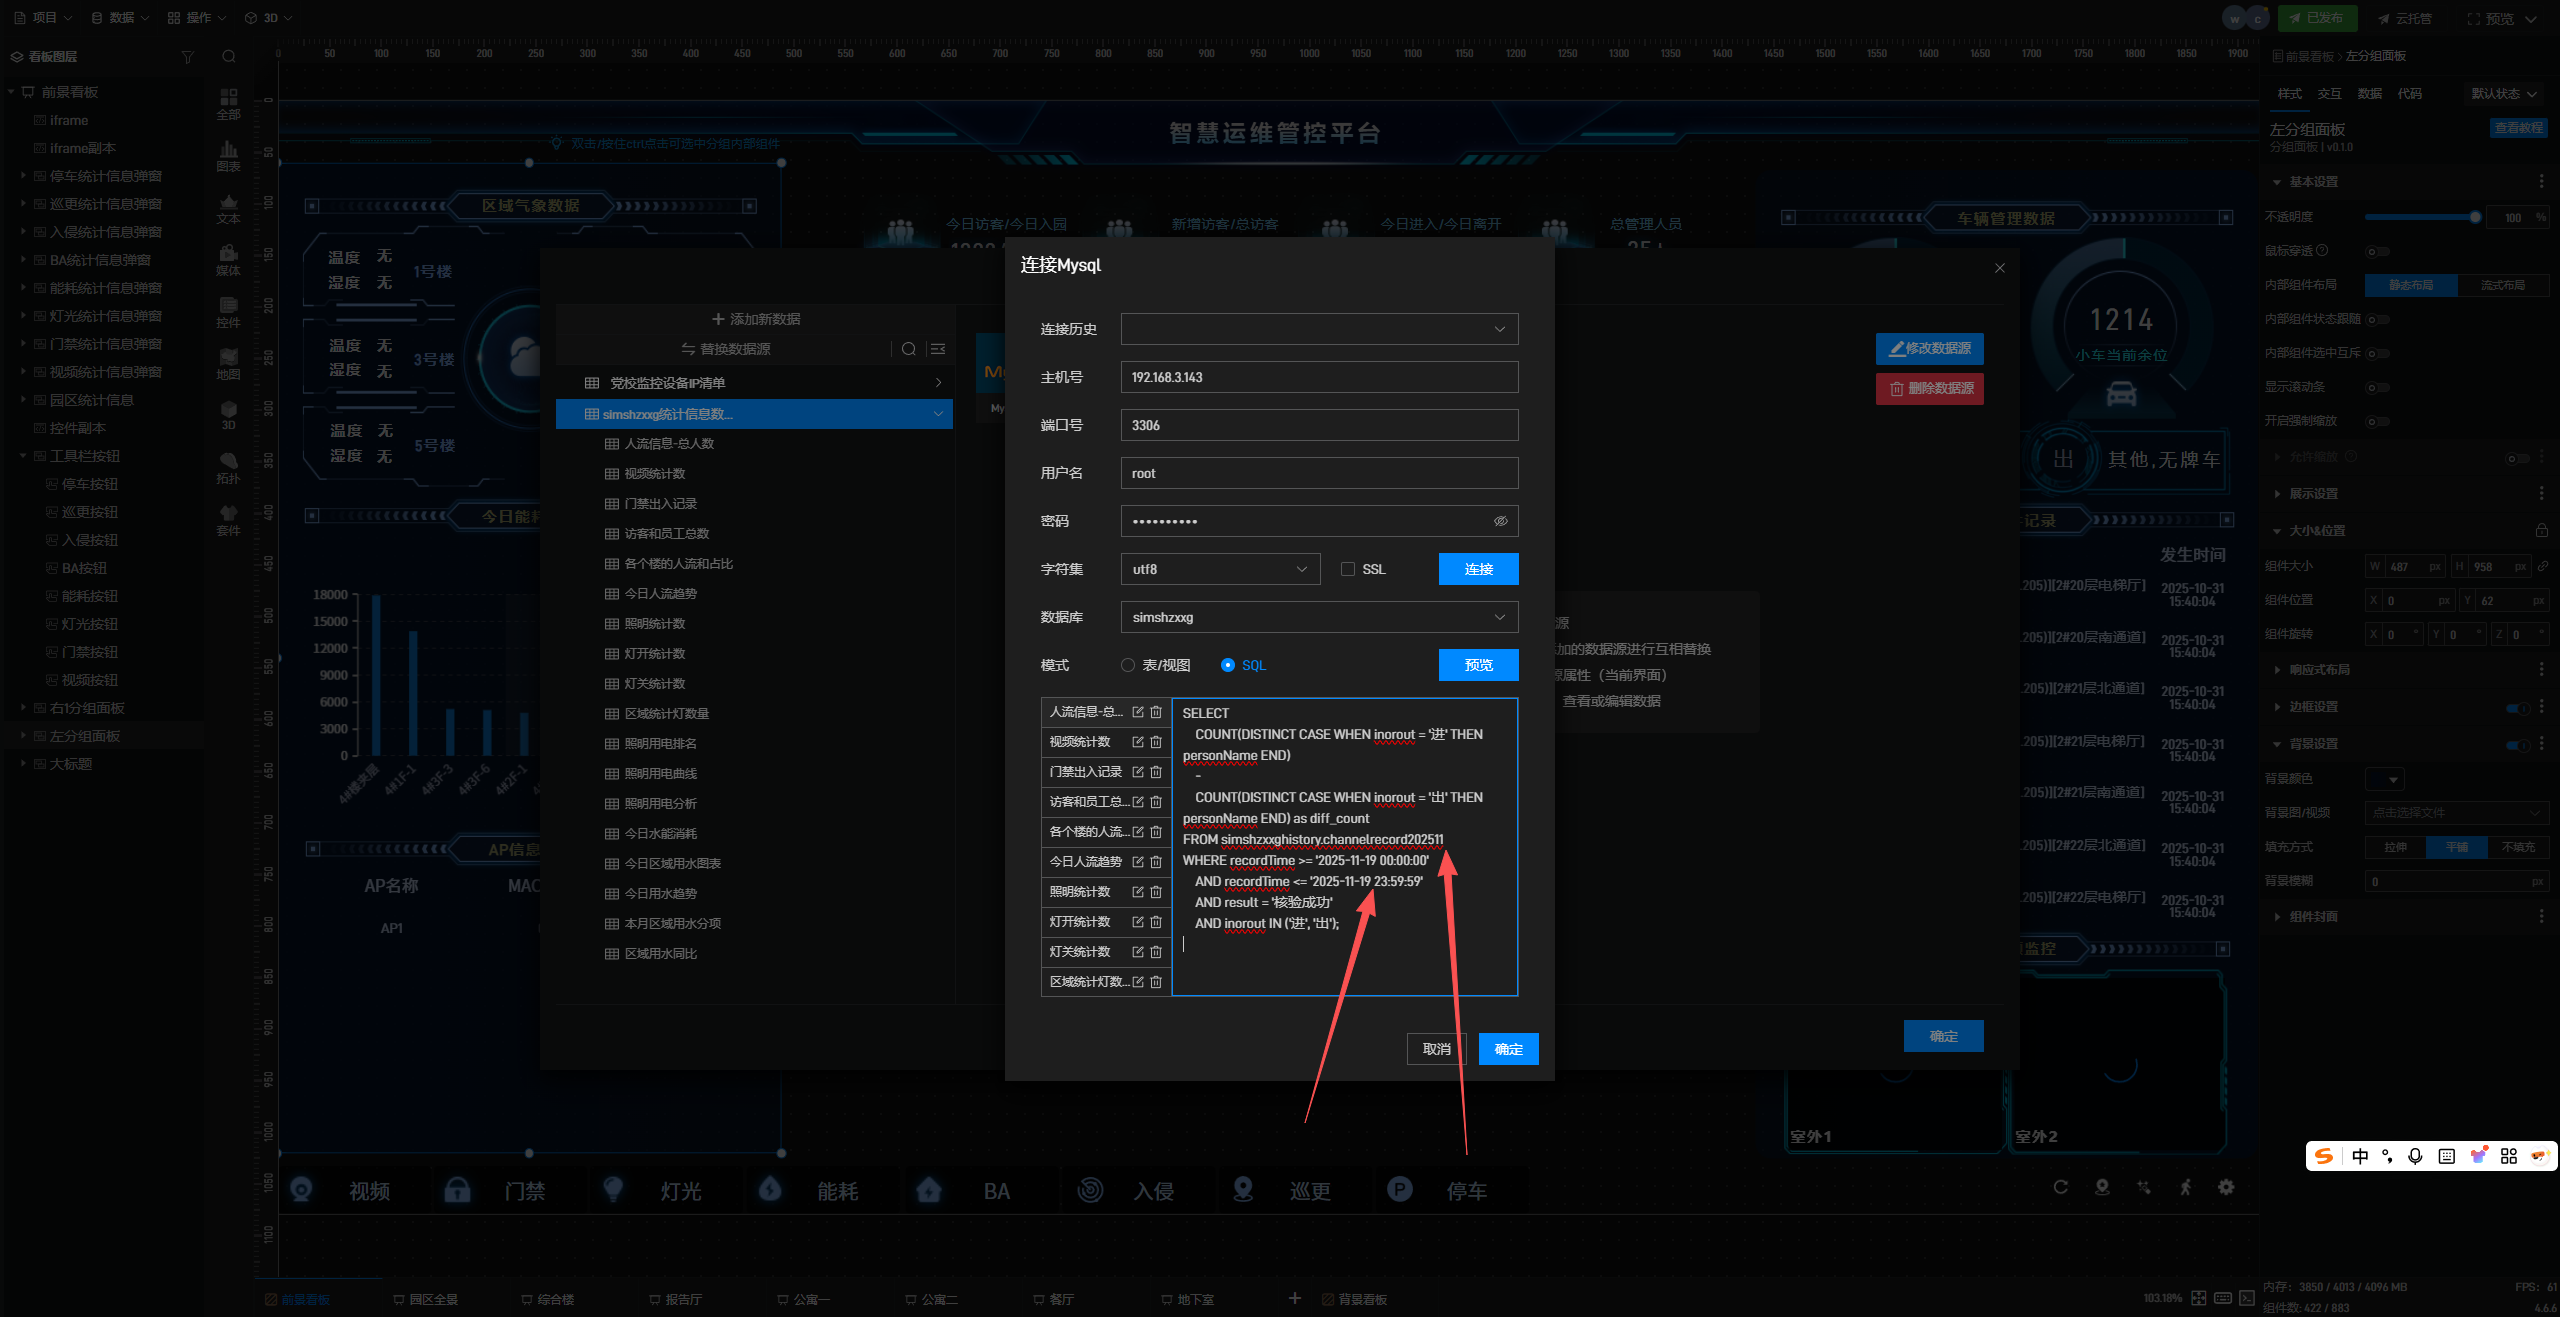Open the 字符集 utf8 dropdown
2560x1317 pixels.
1220,569
